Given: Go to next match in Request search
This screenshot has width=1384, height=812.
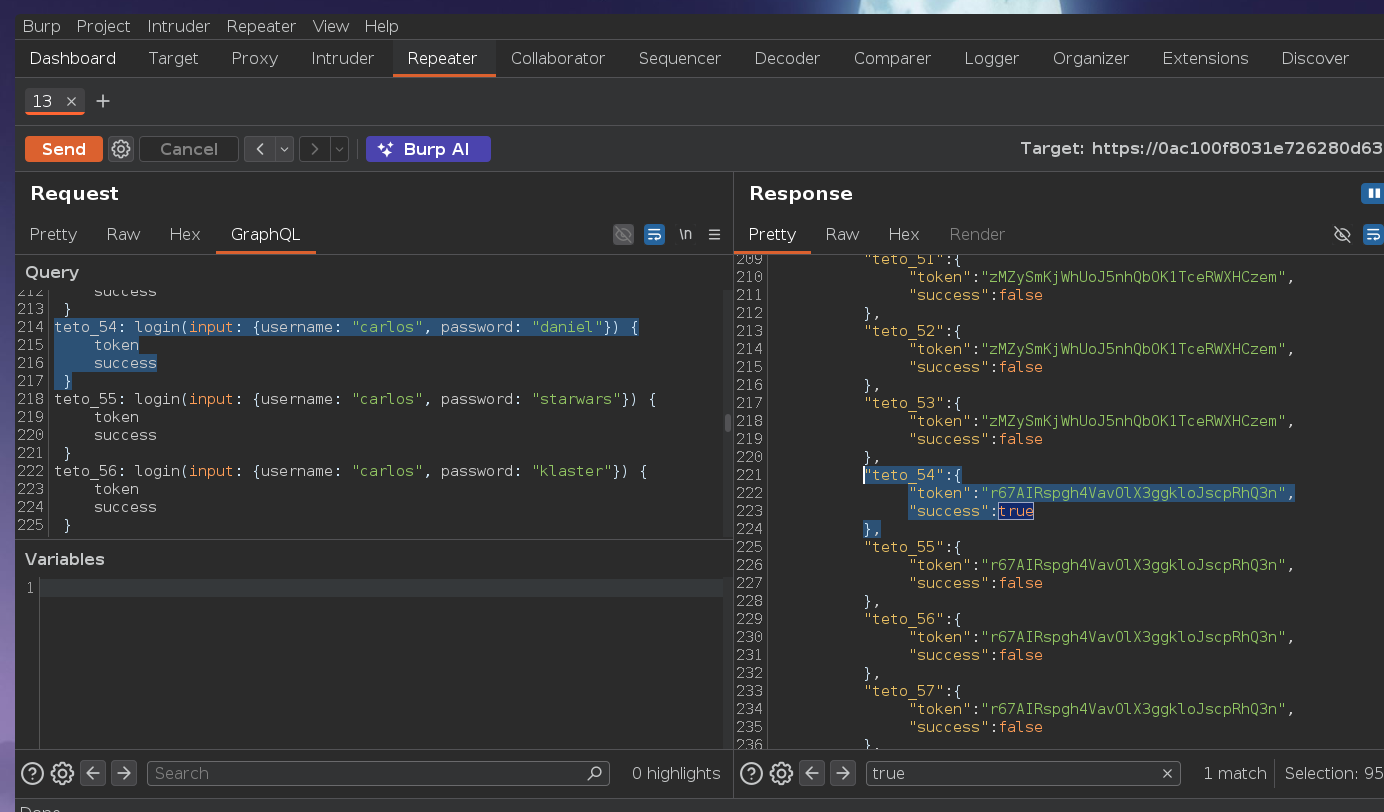Looking at the screenshot, I should pyautogui.click(x=124, y=773).
